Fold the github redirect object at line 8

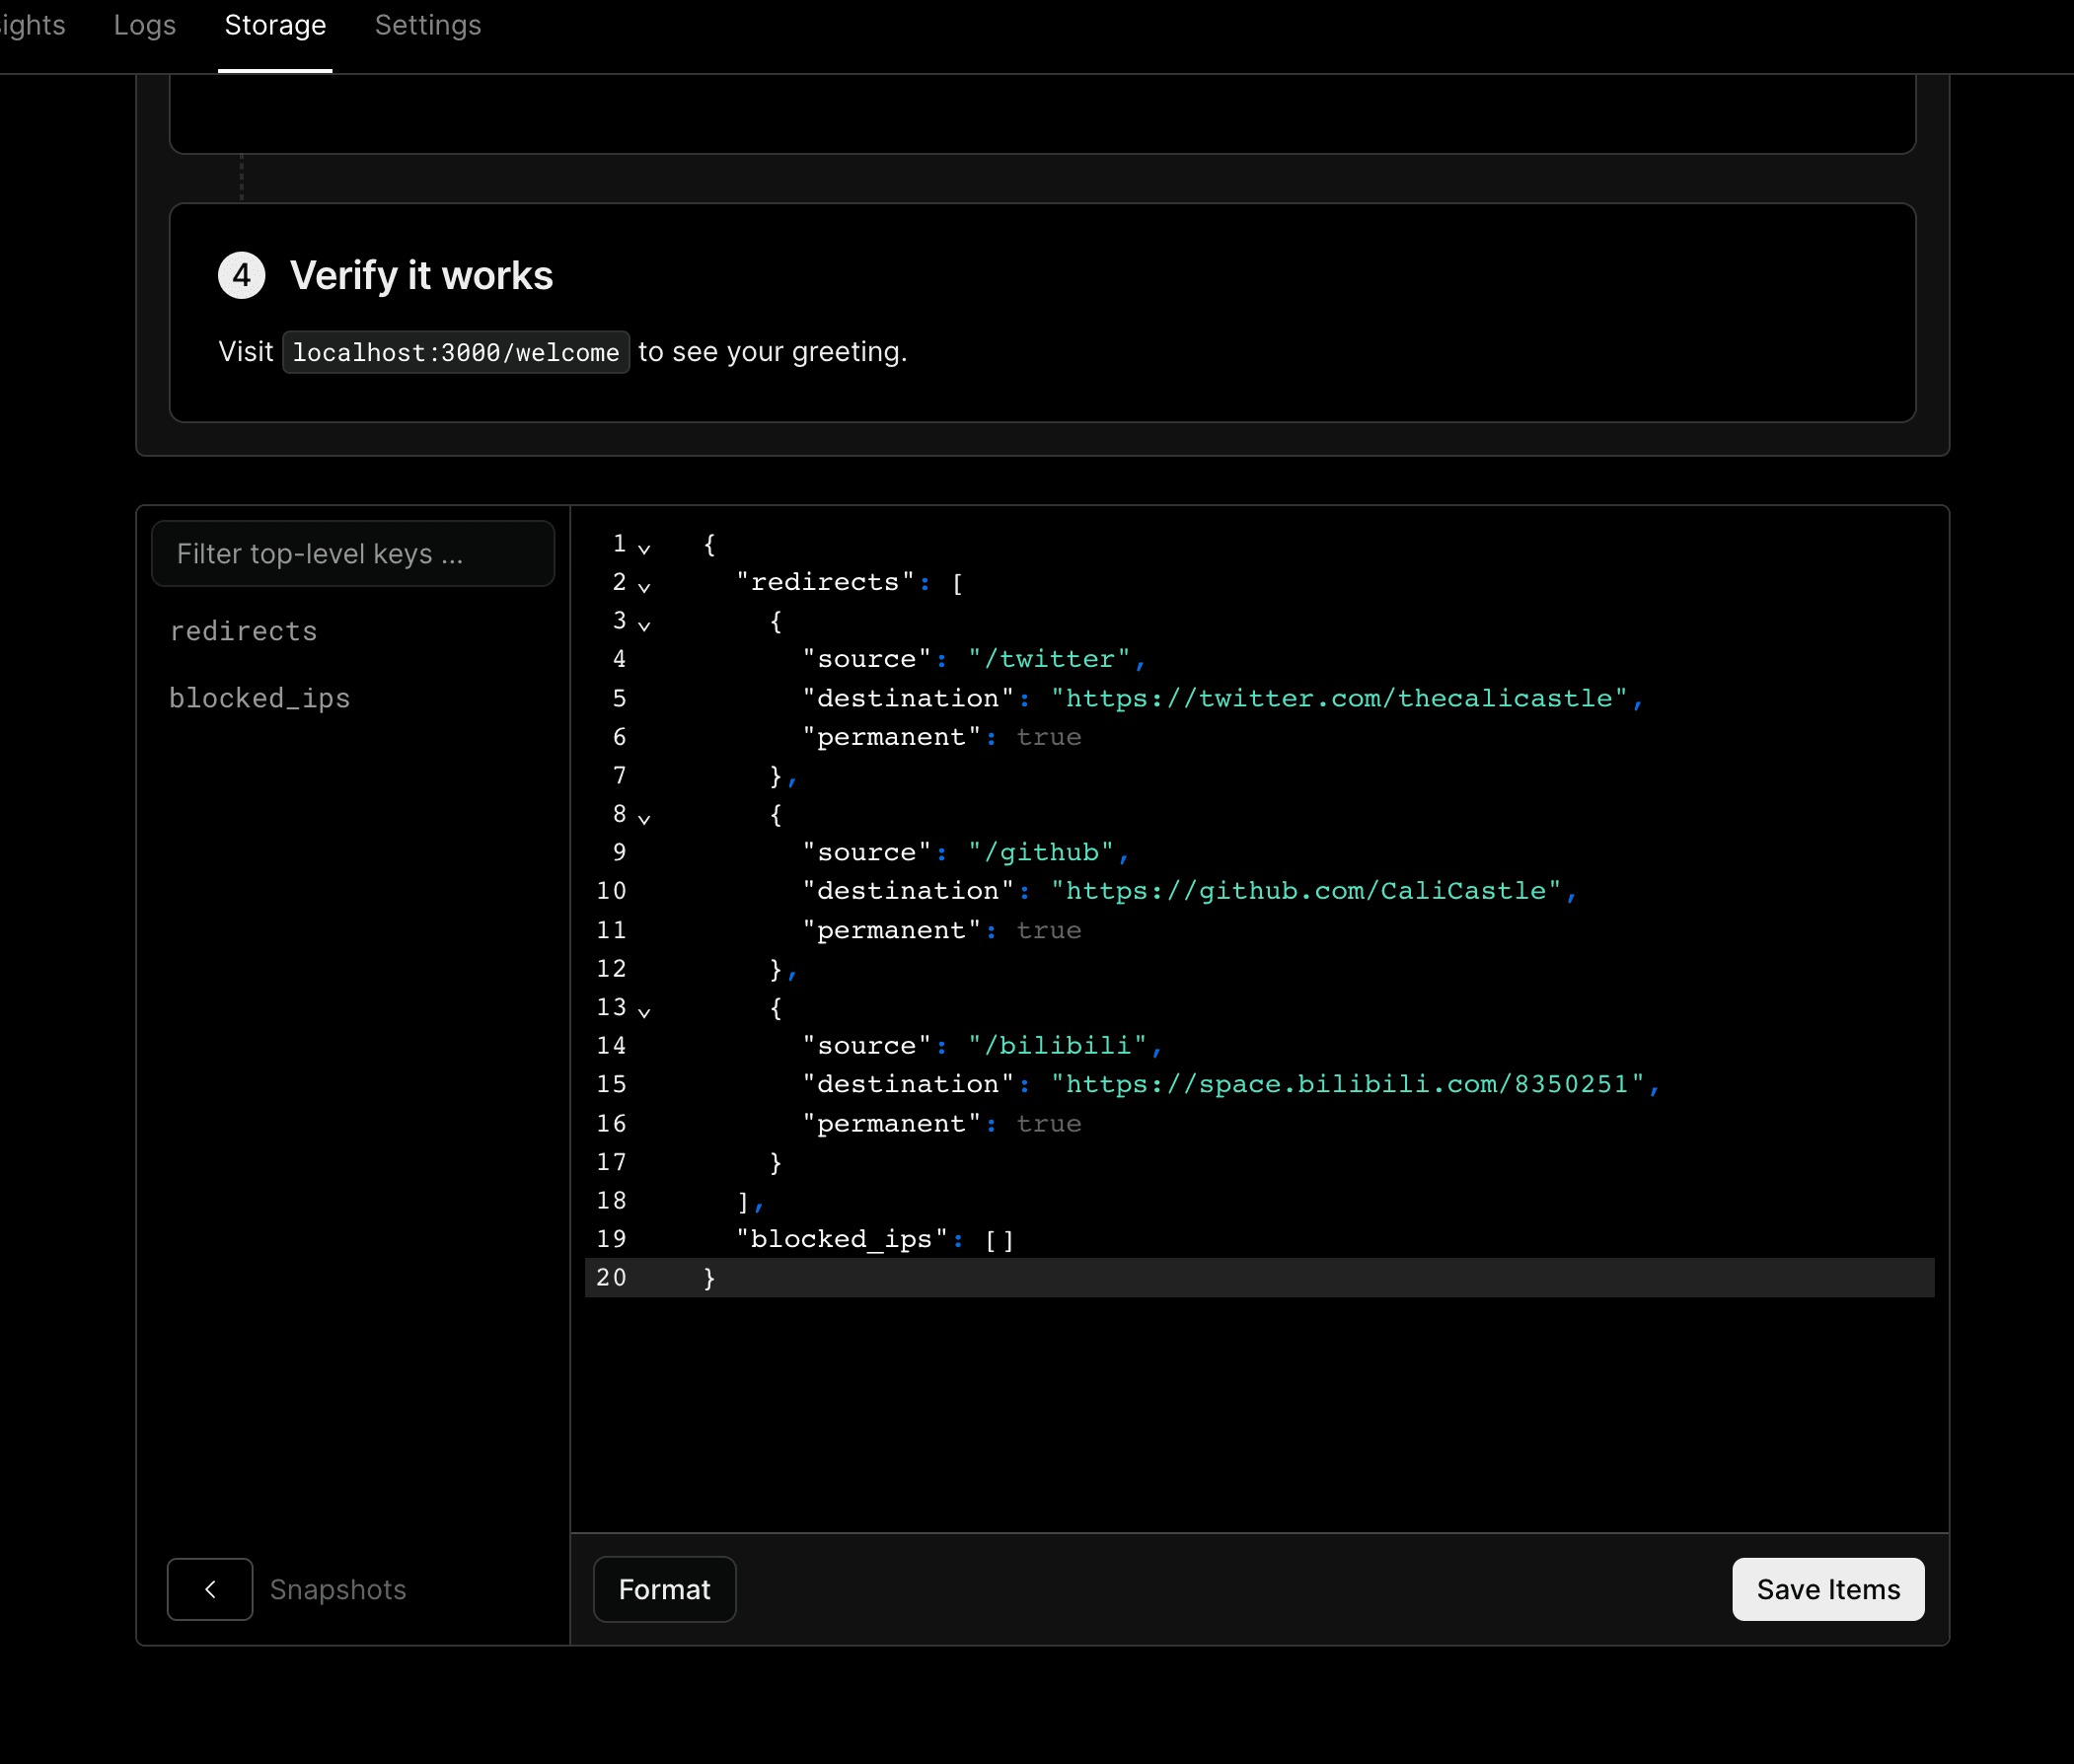[x=644, y=819]
